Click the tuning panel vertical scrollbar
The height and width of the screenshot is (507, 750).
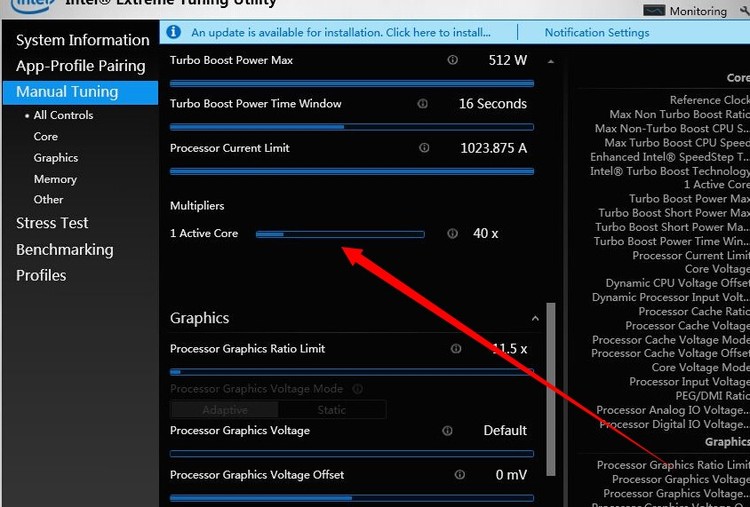coord(551,388)
